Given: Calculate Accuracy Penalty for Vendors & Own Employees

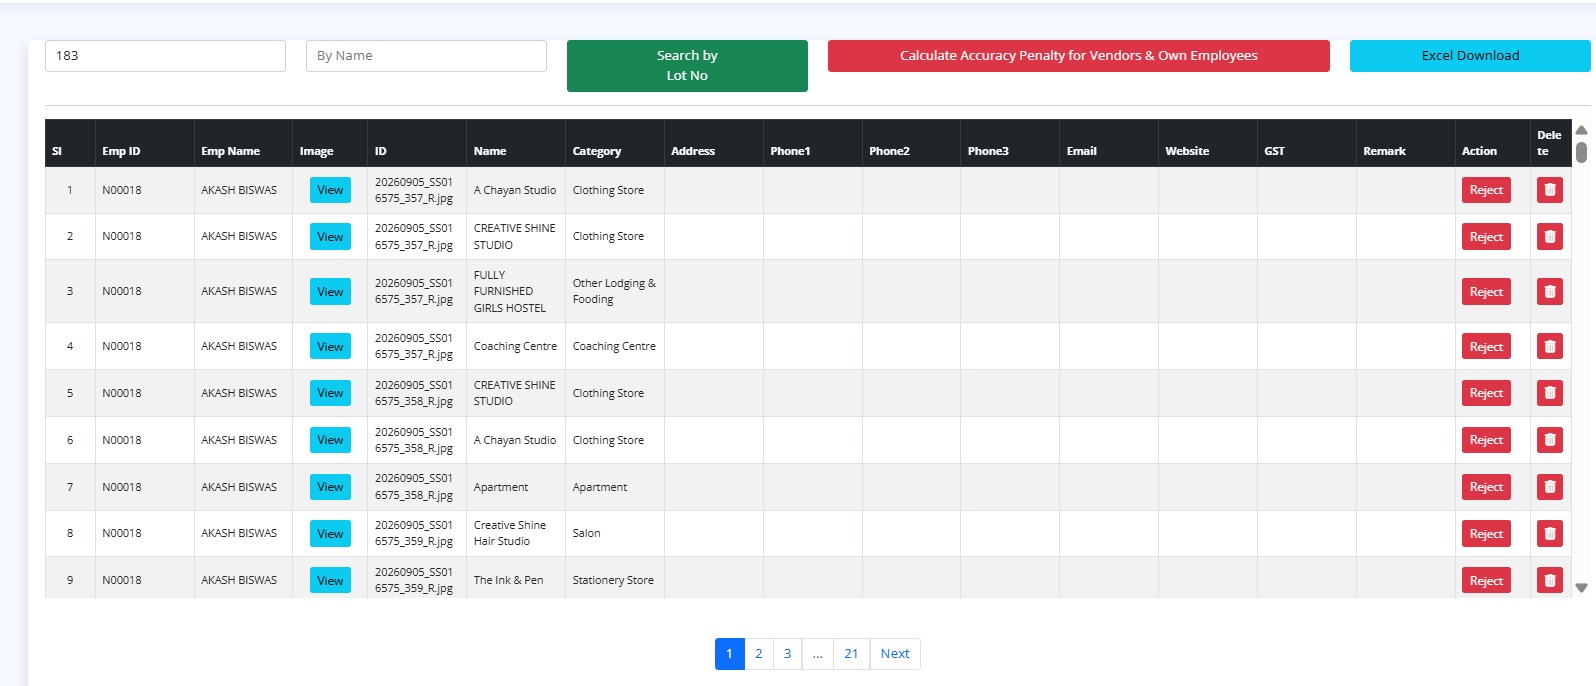Looking at the screenshot, I should pyautogui.click(x=1078, y=56).
